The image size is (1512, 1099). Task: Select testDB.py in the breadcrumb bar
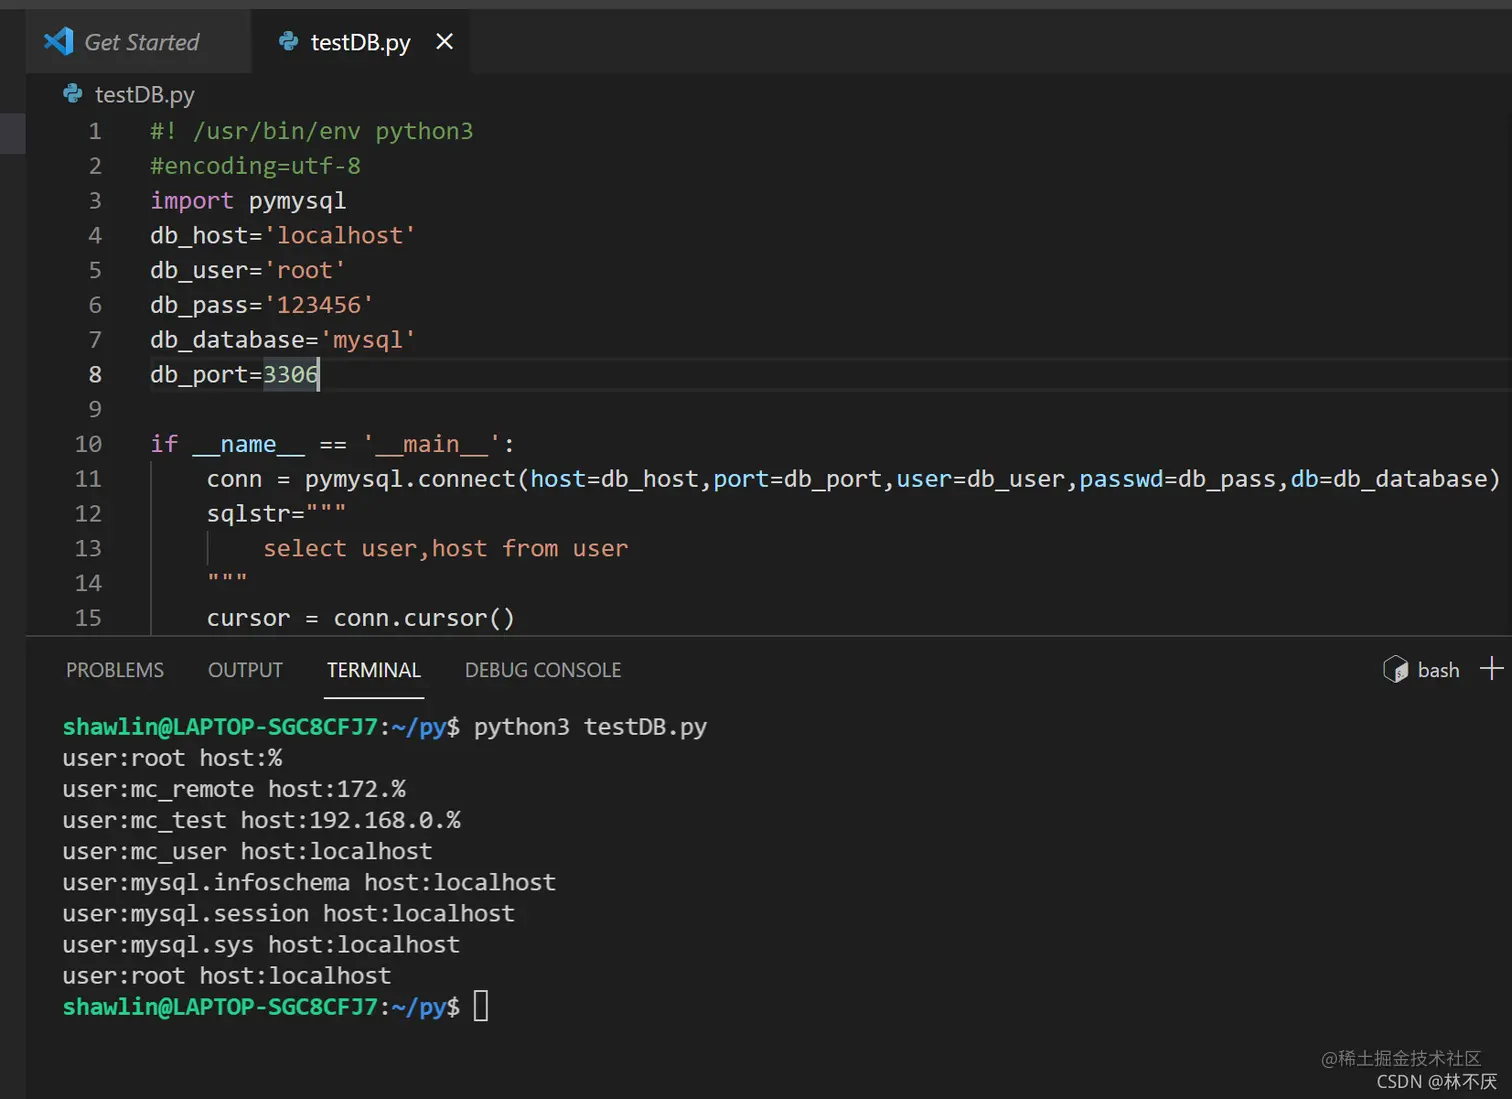point(145,94)
